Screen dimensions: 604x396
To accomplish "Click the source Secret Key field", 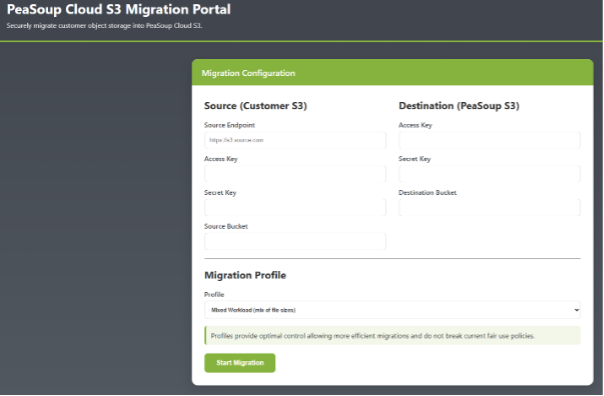I will click(295, 208).
